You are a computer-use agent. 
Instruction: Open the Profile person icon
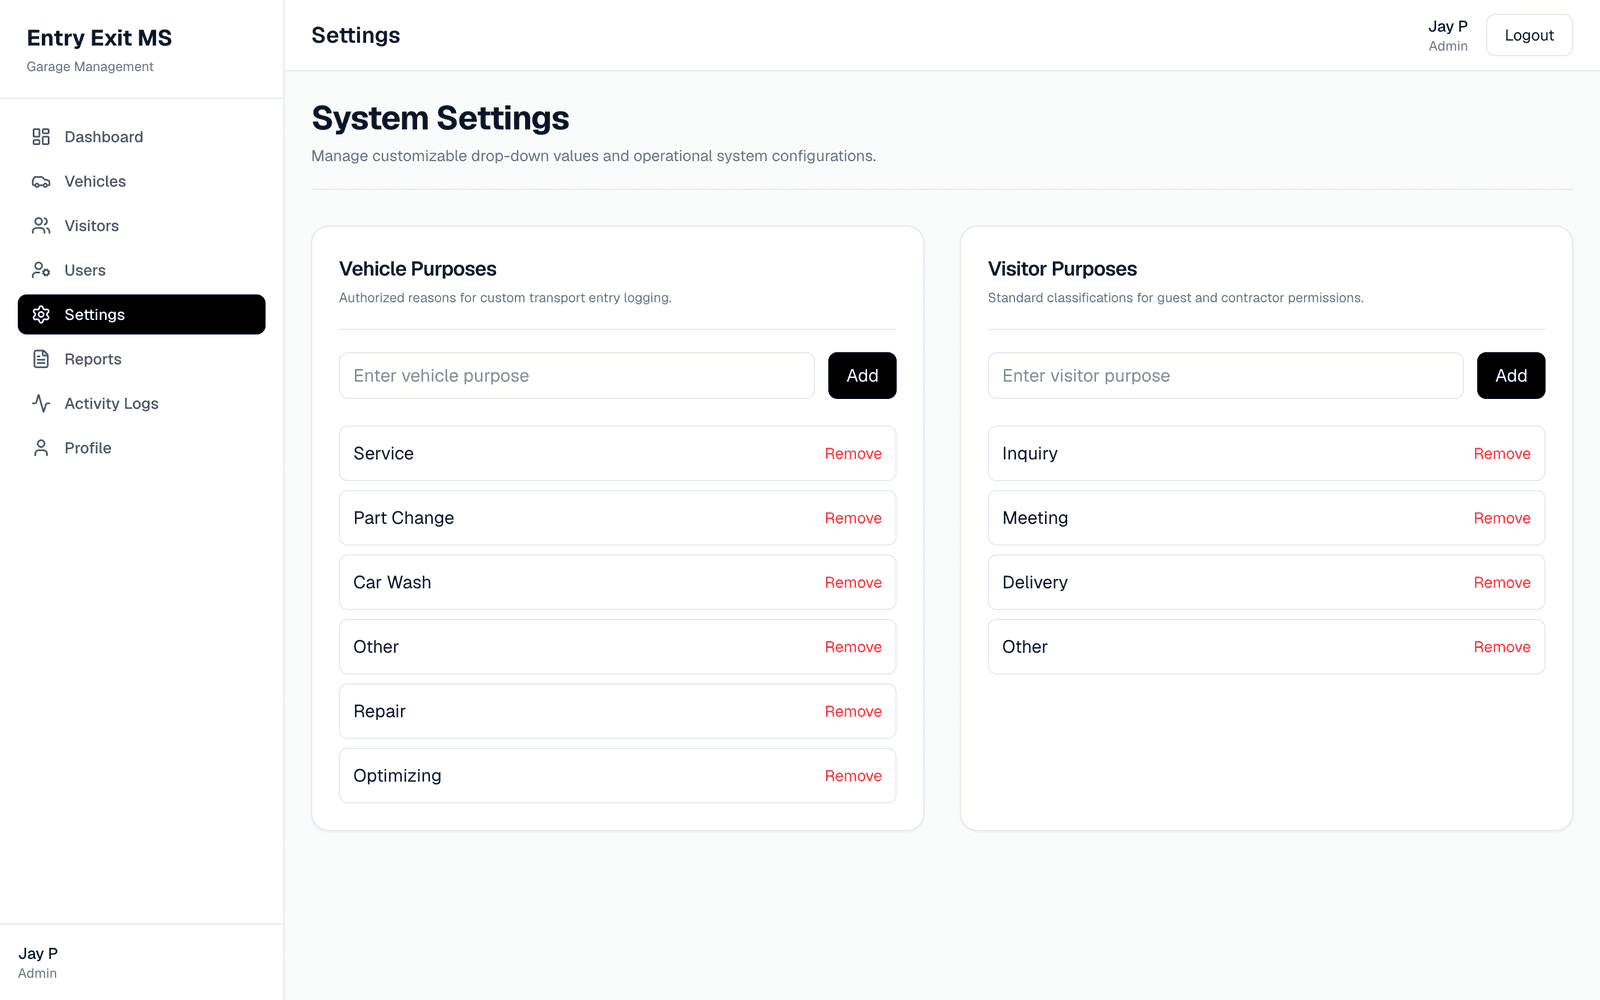coord(41,448)
